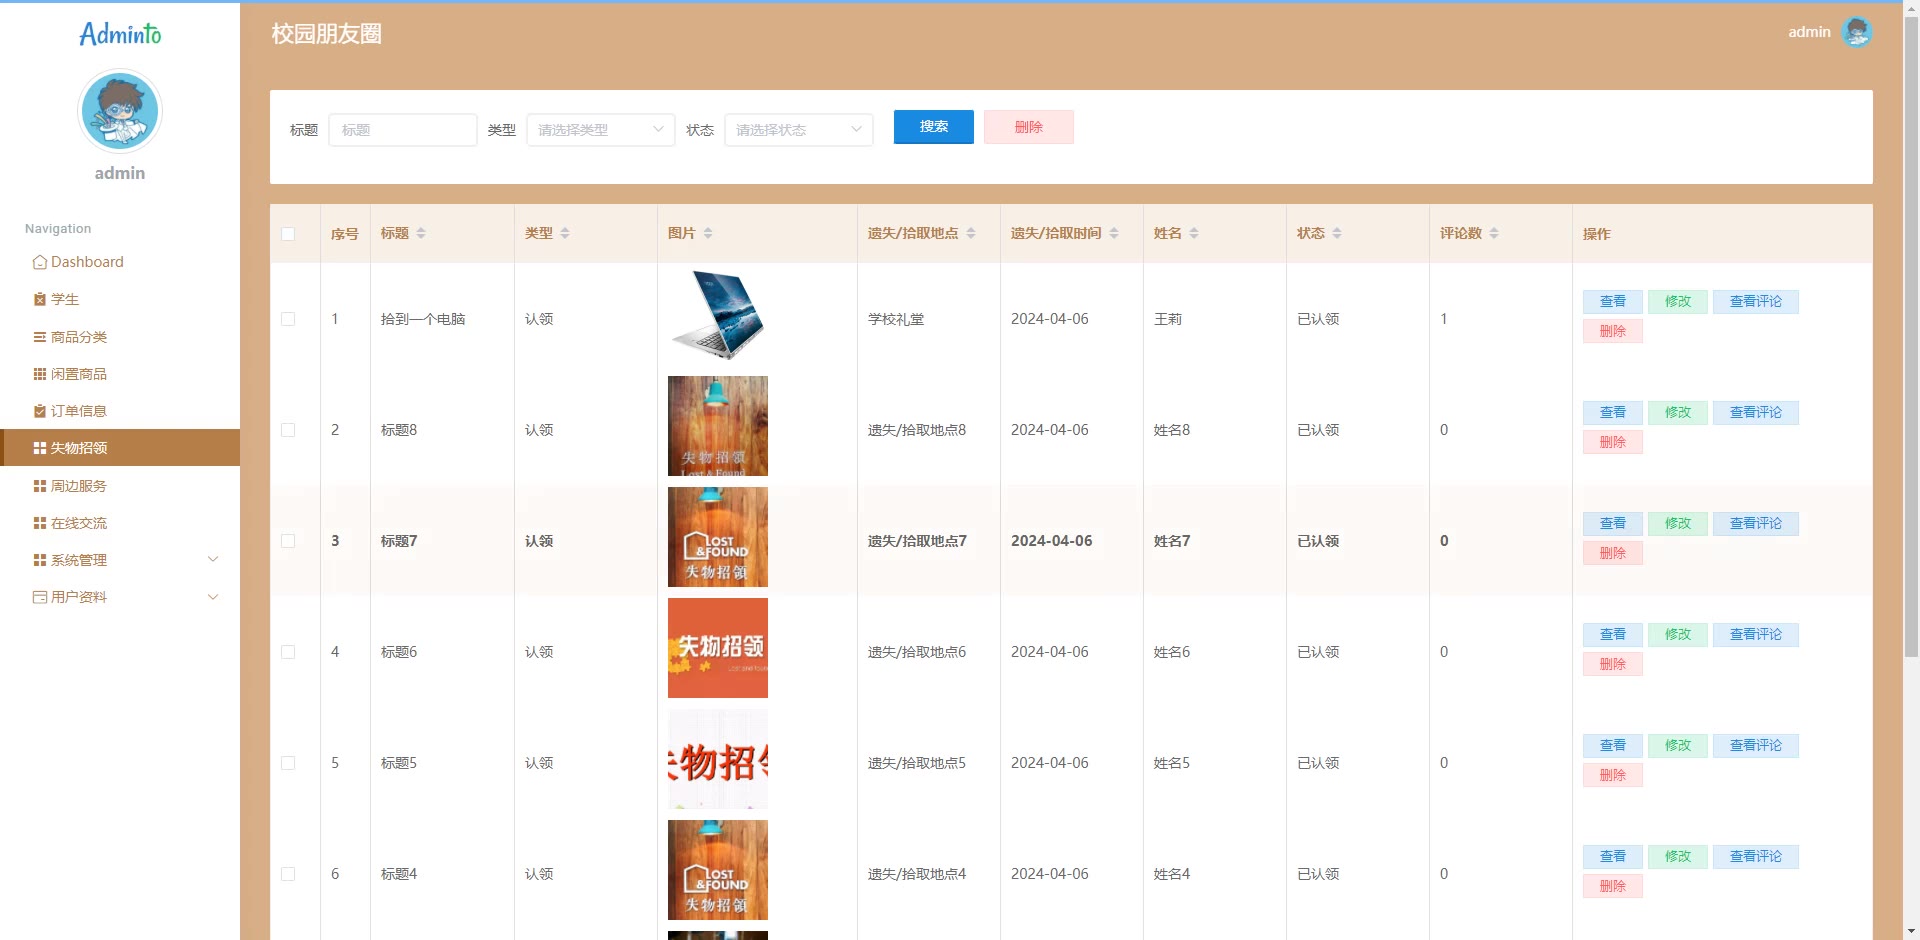Click the 闲置商品 grid icon

[x=40, y=374]
